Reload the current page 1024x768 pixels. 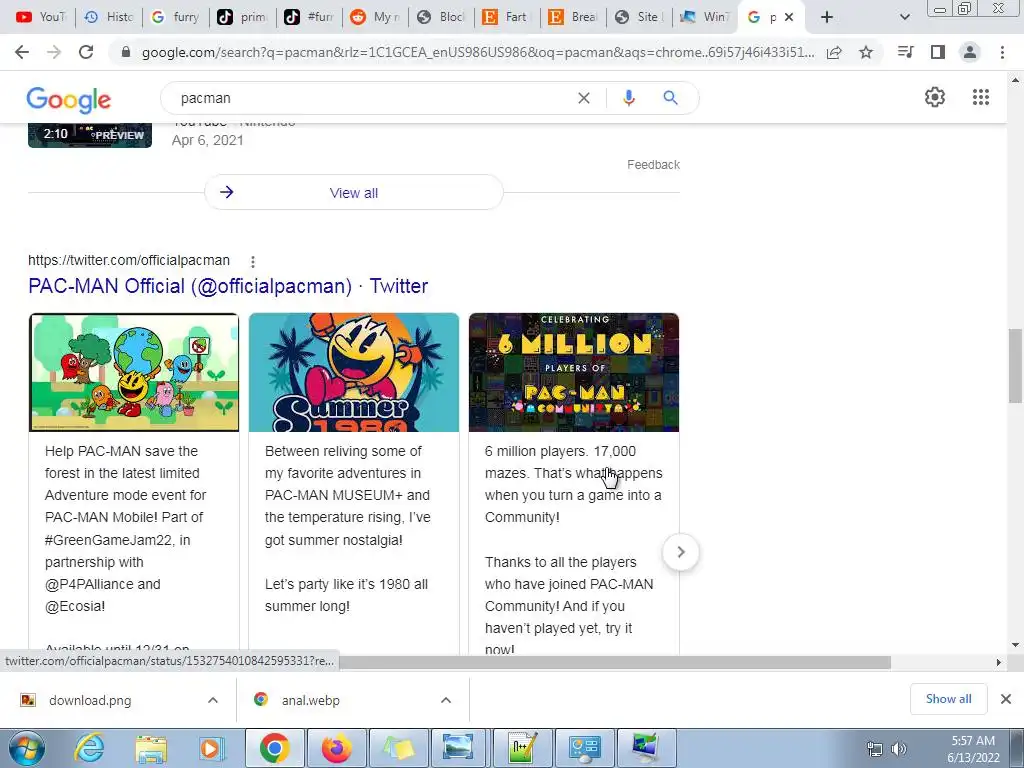pos(86,52)
